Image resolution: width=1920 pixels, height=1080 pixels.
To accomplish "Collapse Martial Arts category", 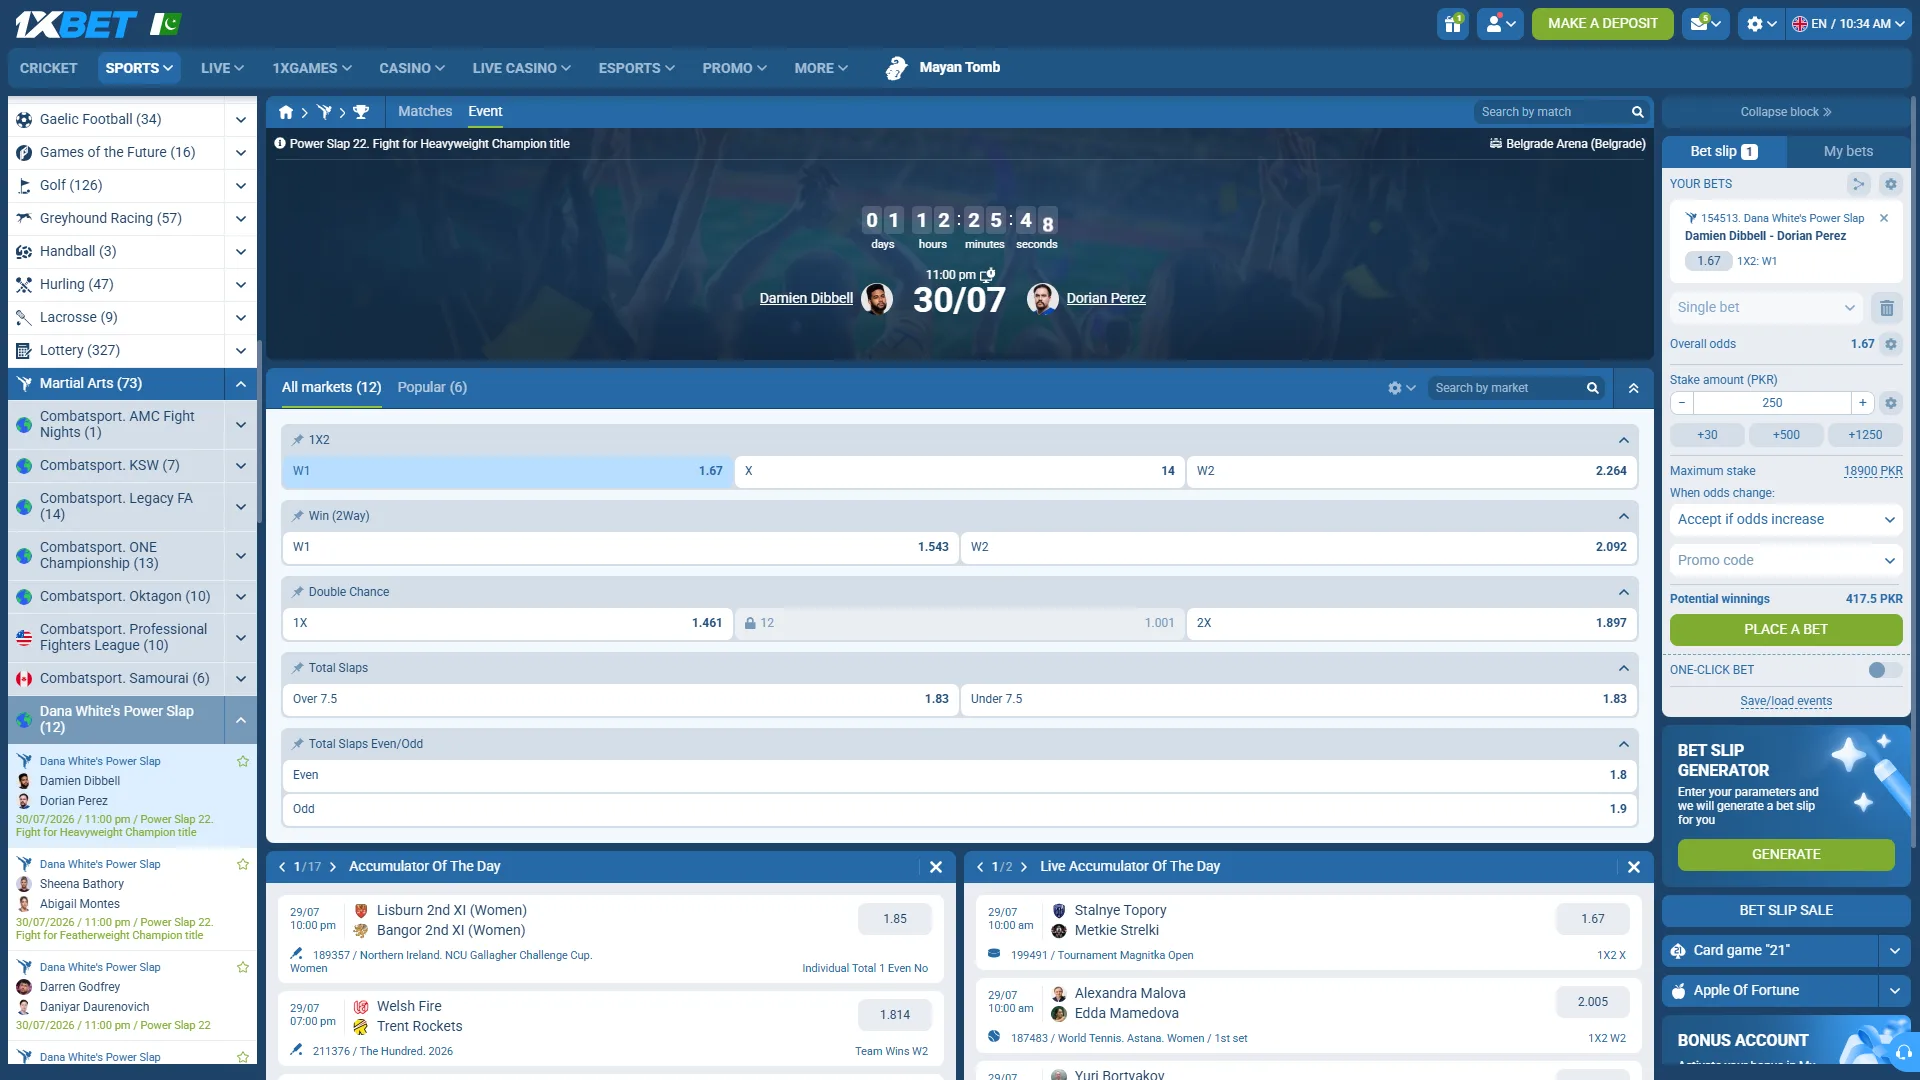I will coord(240,384).
